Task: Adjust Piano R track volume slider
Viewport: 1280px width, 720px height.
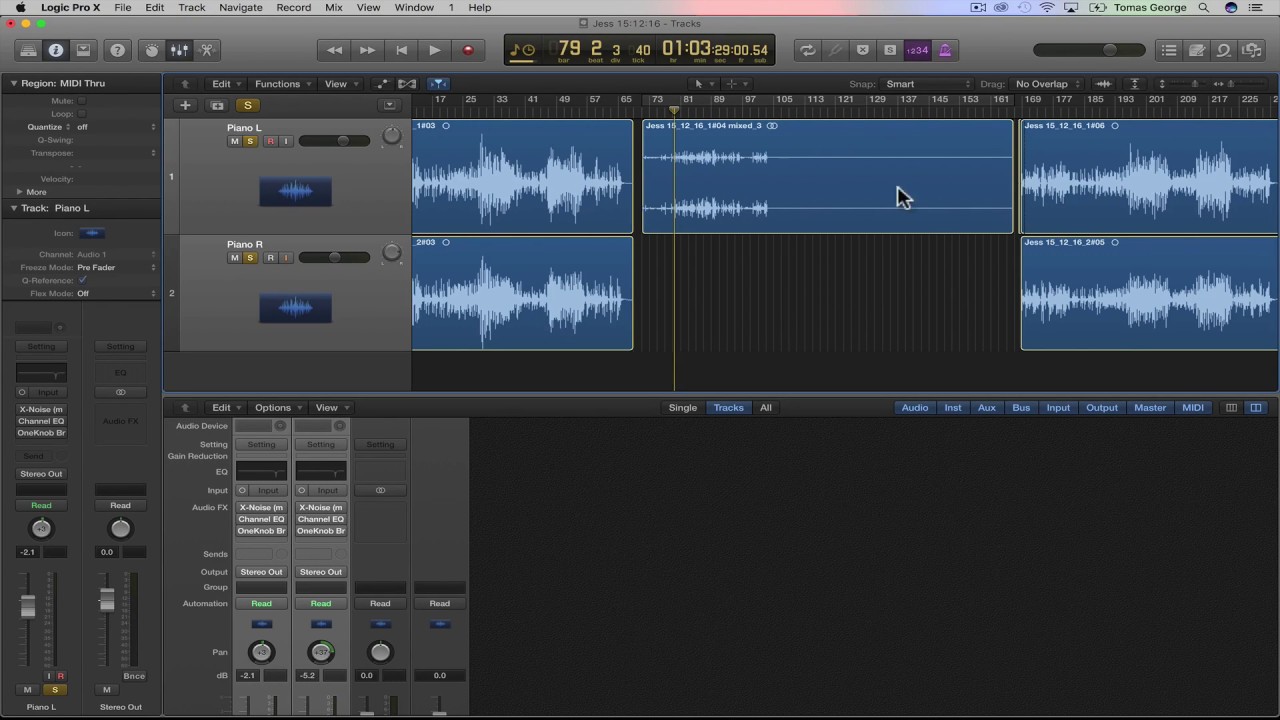Action: (335, 258)
